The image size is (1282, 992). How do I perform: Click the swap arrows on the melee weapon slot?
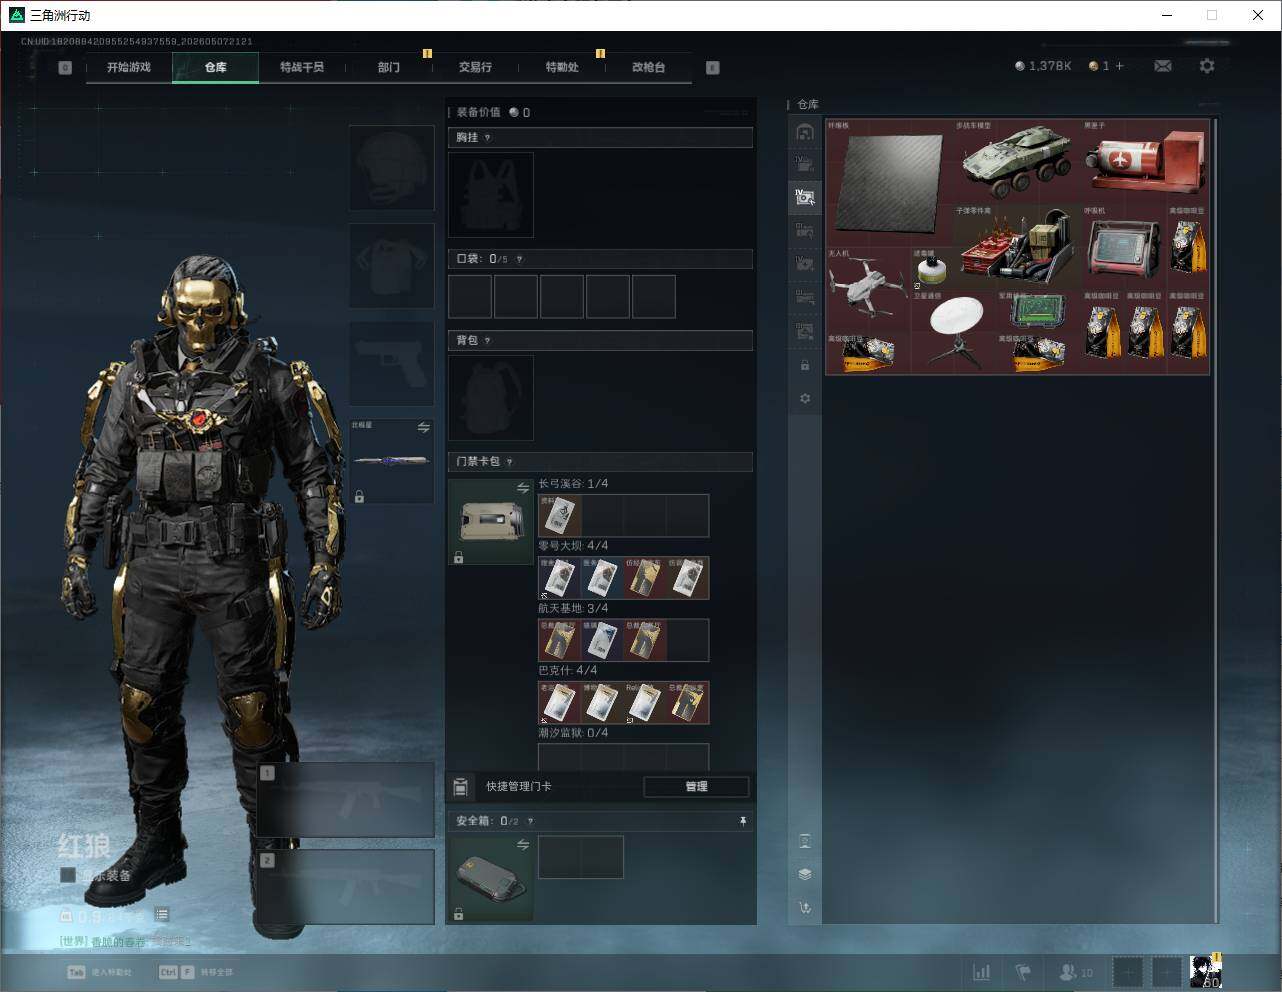[x=424, y=427]
